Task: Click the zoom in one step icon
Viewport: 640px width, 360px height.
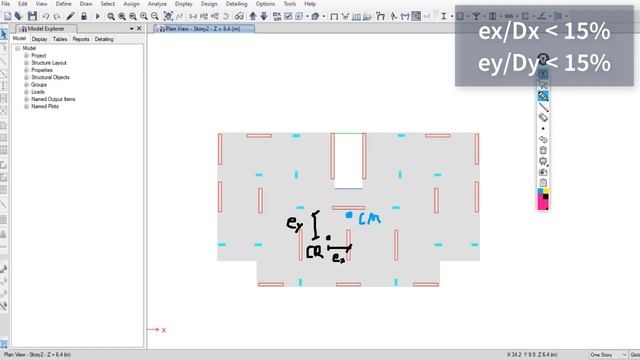Action: click(x=144, y=16)
